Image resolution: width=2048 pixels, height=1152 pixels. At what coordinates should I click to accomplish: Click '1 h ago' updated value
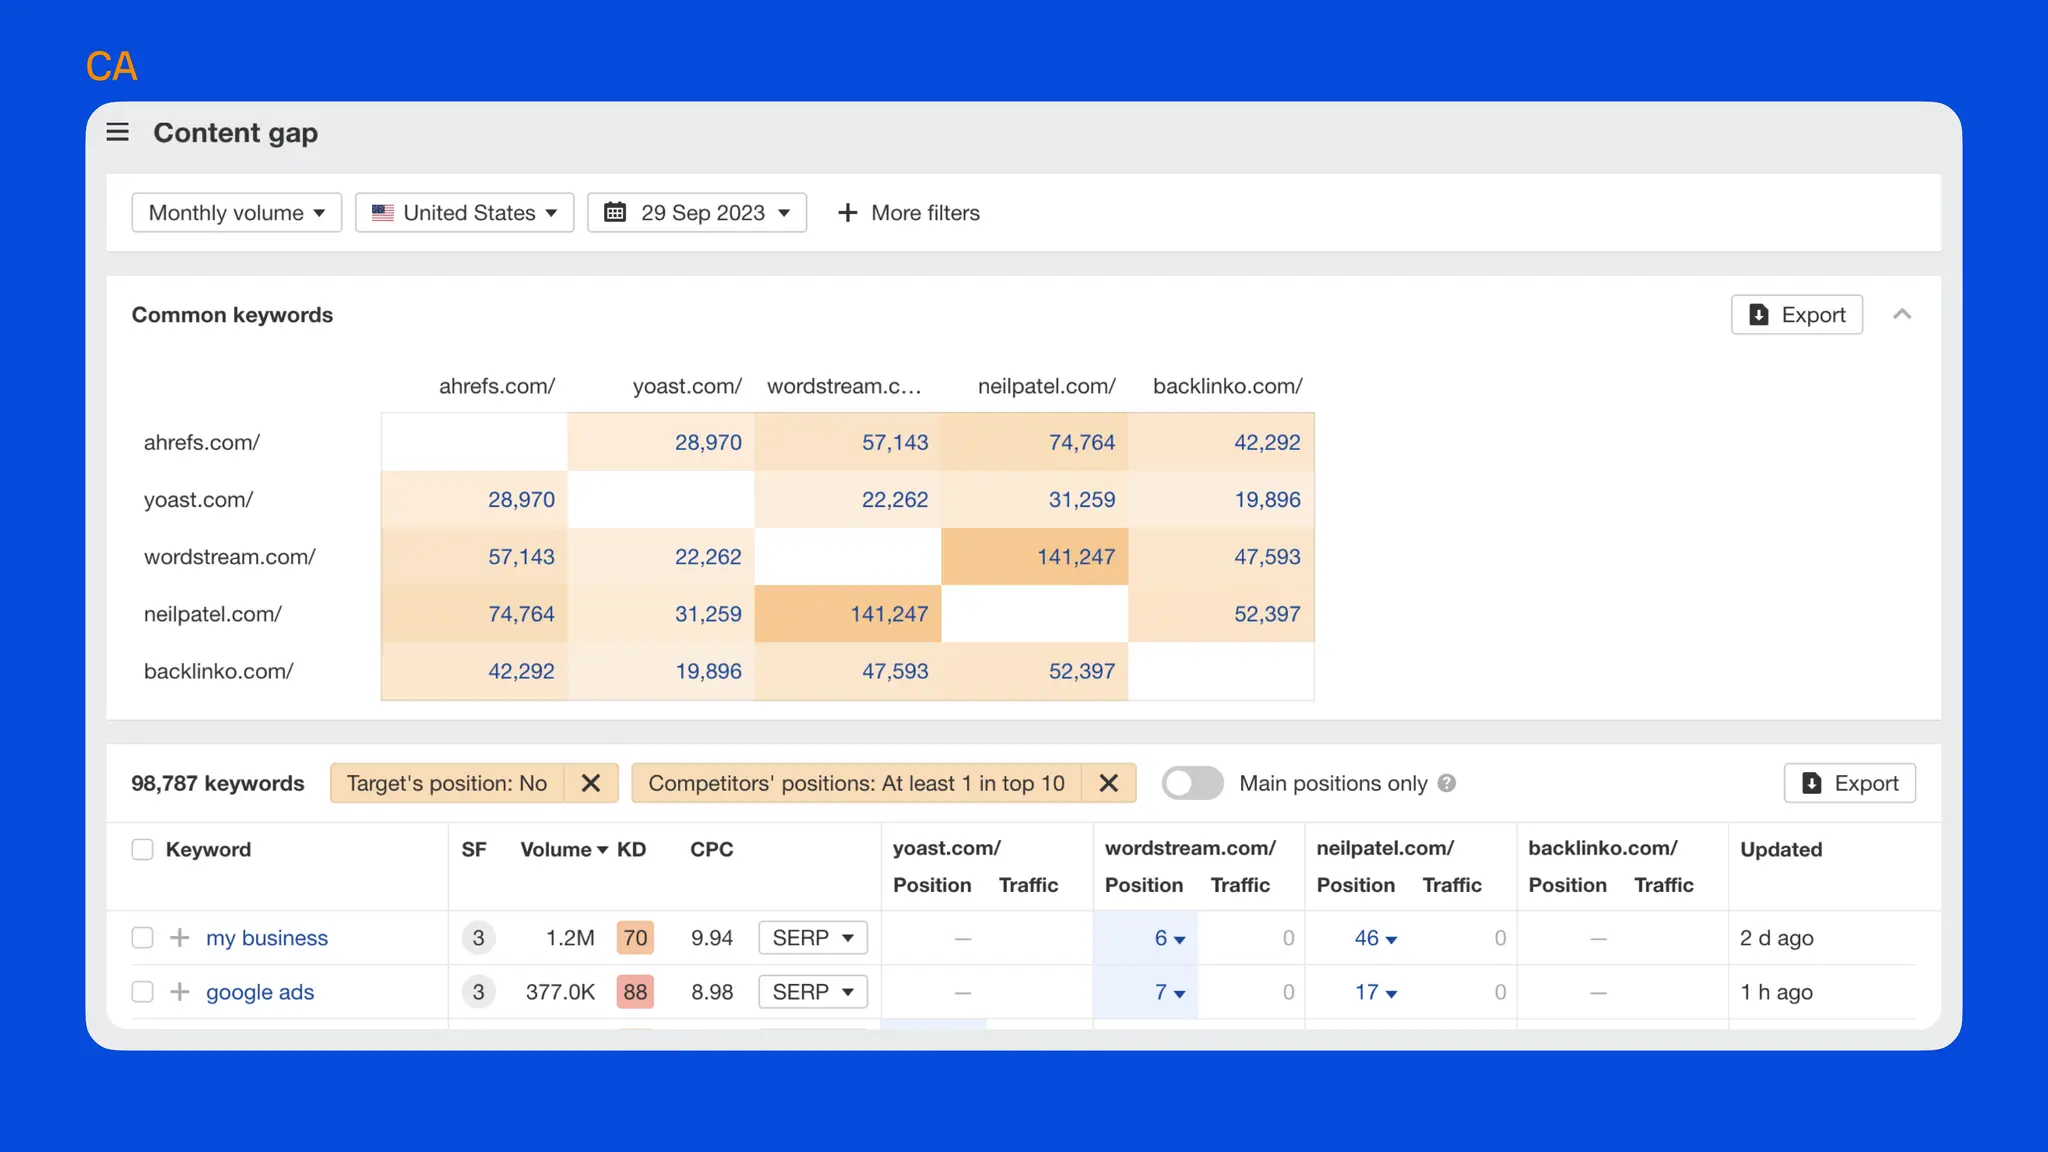pyautogui.click(x=1776, y=992)
